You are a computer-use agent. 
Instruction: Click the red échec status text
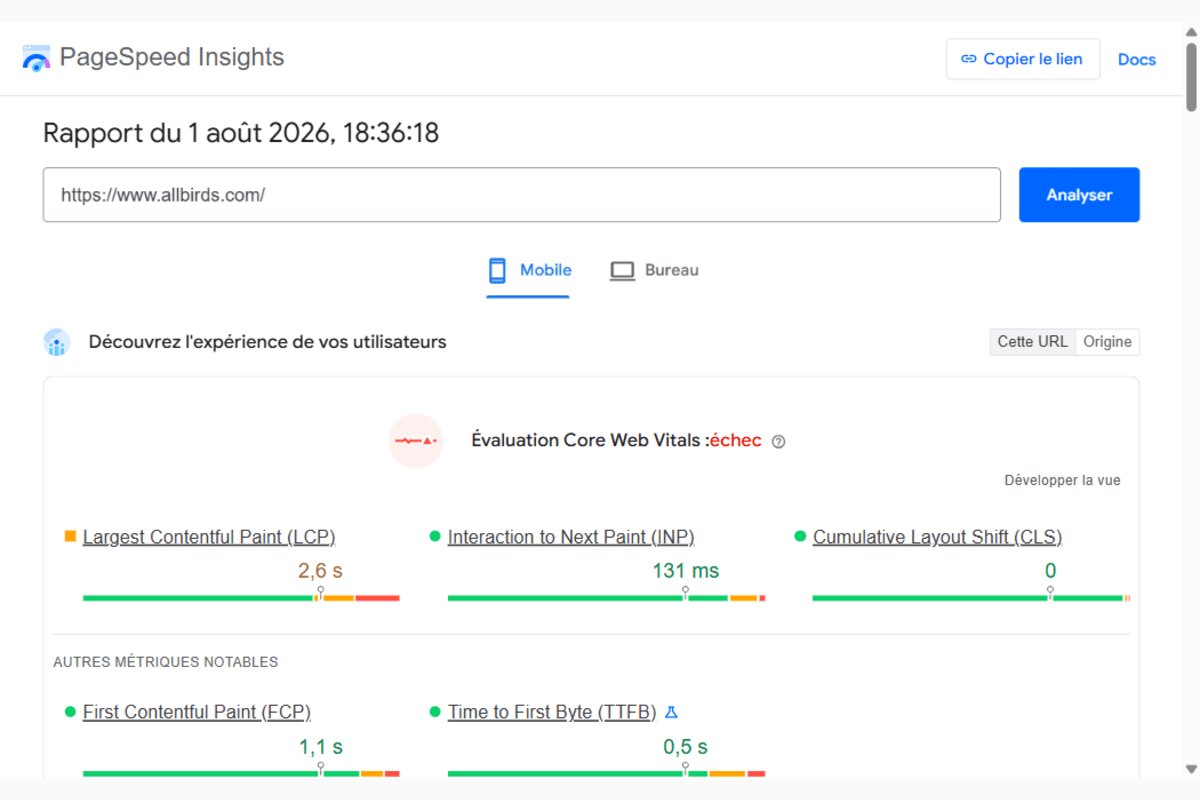point(736,441)
